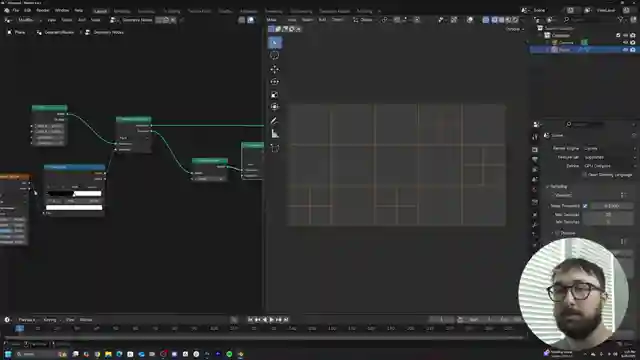Click the Geometry Nodes datablock name field
This screenshot has height=360, width=640.
[x=138, y=20]
